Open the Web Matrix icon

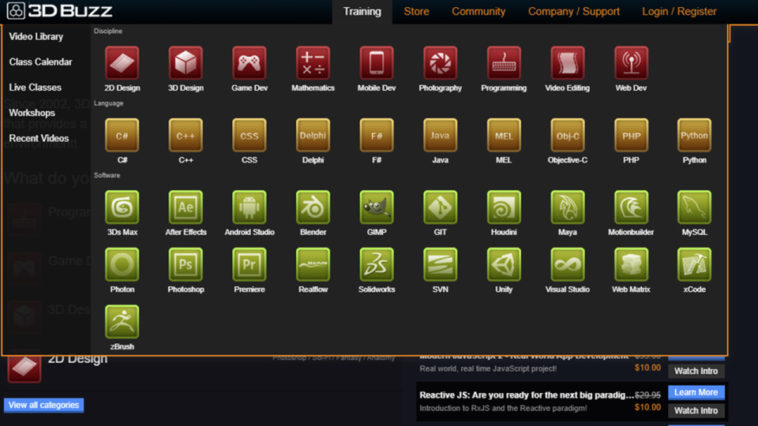point(631,264)
